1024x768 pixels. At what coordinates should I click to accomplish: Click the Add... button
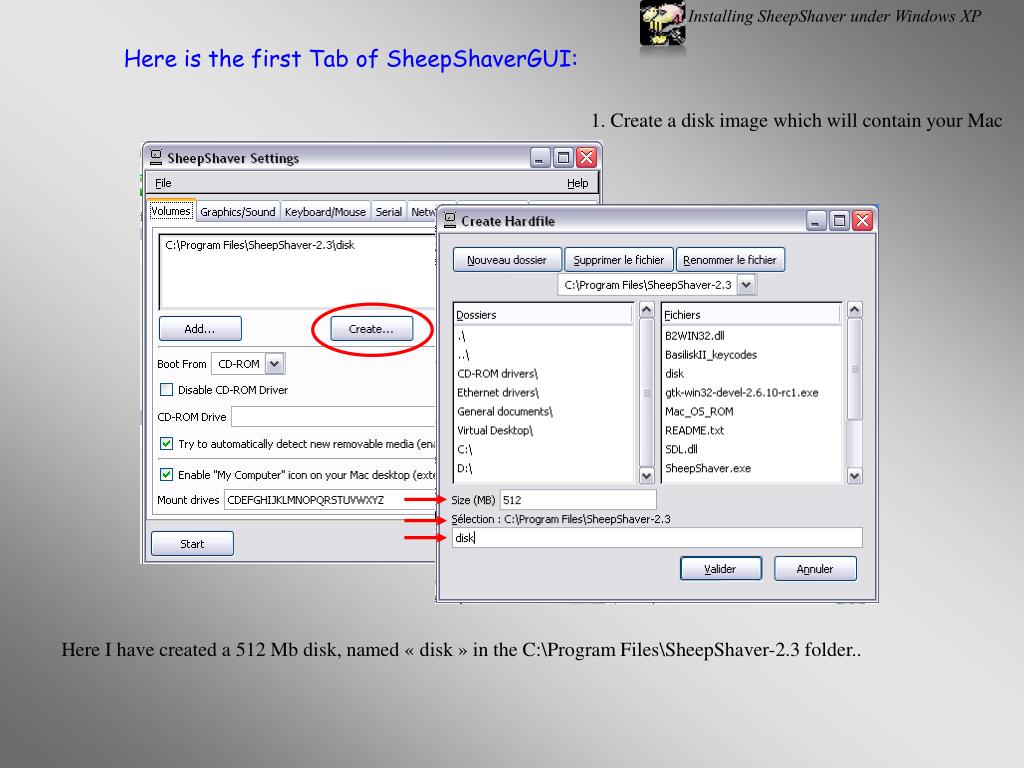click(x=200, y=328)
